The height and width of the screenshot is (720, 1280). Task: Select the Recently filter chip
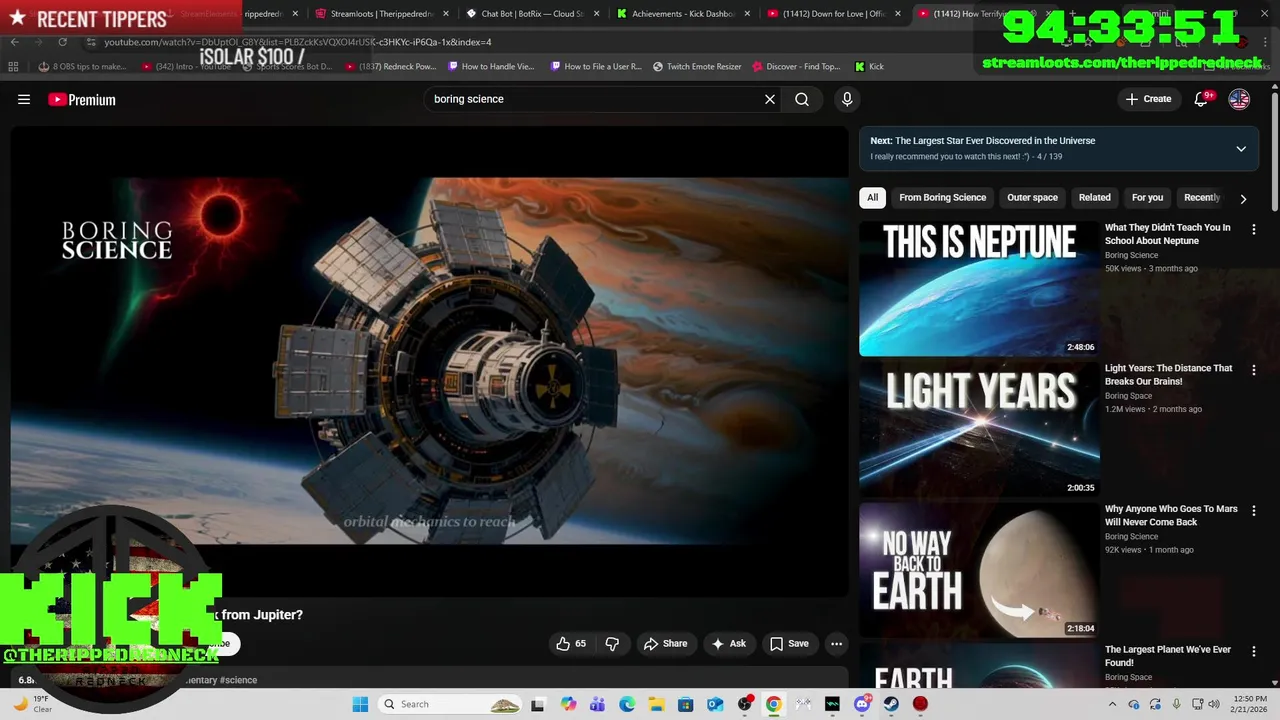pos(1202,198)
